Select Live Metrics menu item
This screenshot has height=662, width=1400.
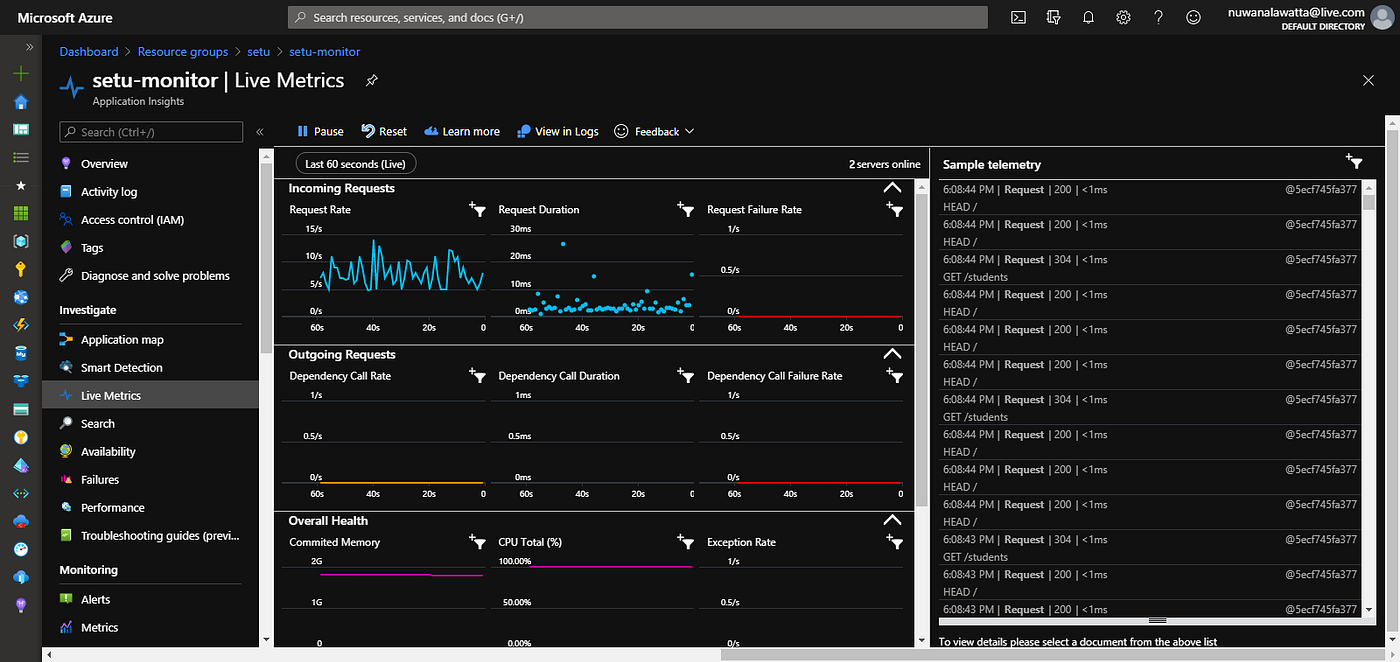150,395
